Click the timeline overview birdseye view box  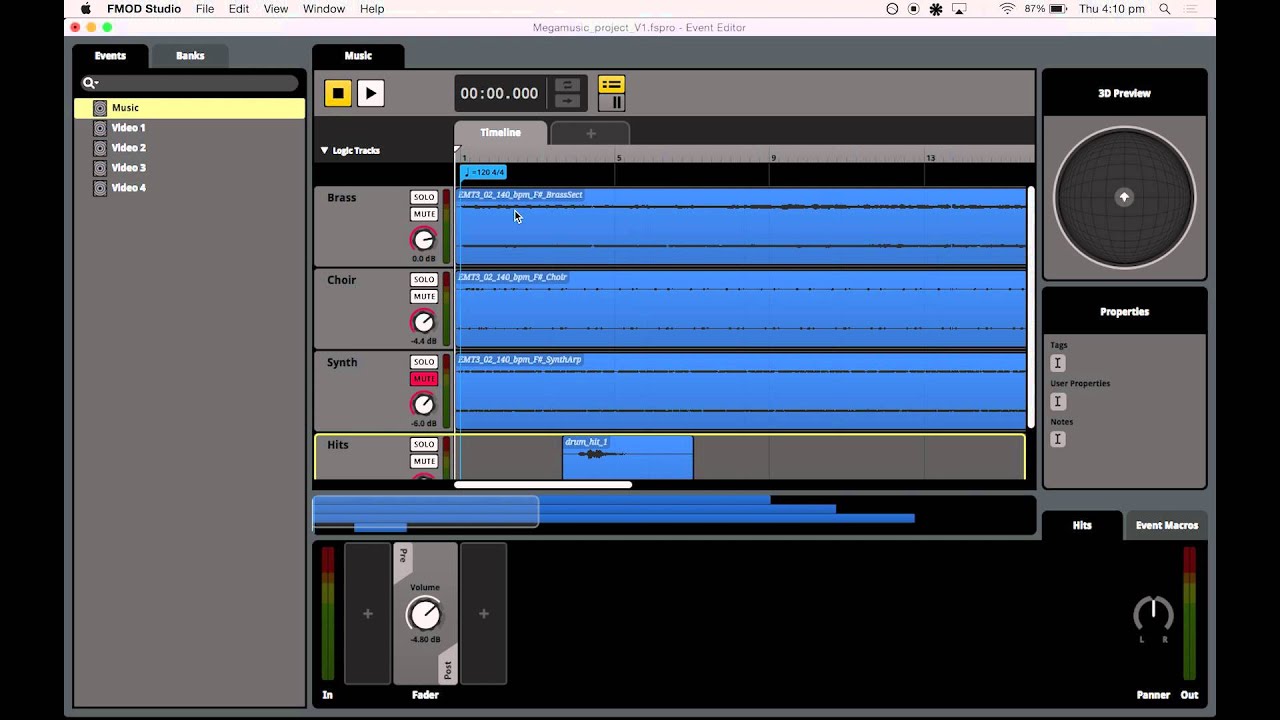pyautogui.click(x=426, y=512)
